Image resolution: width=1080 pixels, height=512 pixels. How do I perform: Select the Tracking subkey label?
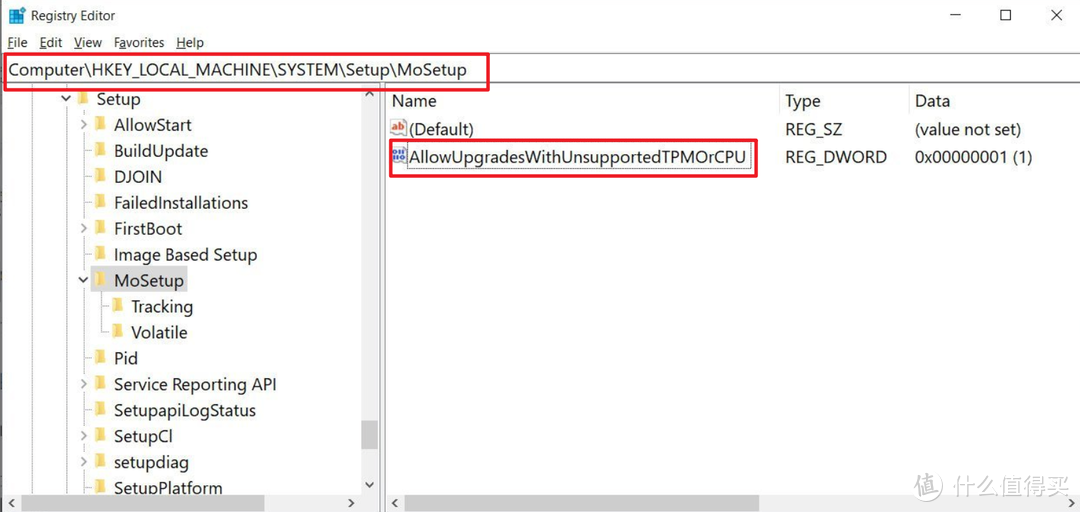click(162, 307)
